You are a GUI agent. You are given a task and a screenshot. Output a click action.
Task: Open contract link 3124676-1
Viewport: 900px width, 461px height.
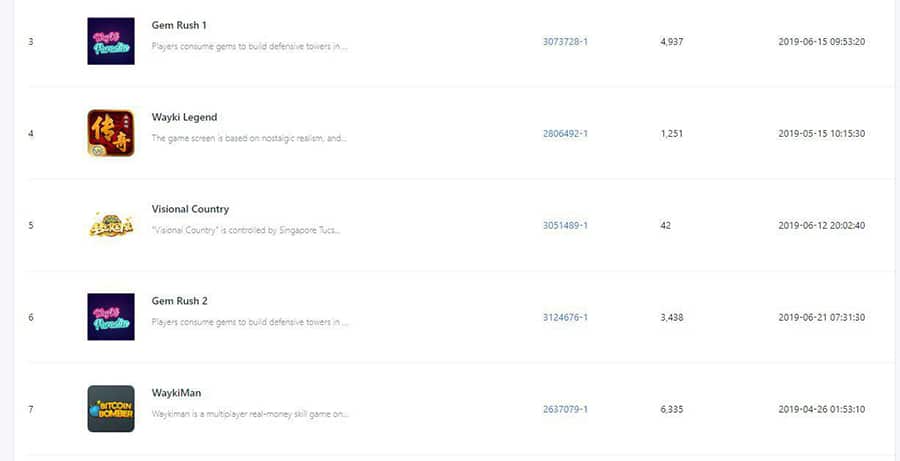point(565,317)
